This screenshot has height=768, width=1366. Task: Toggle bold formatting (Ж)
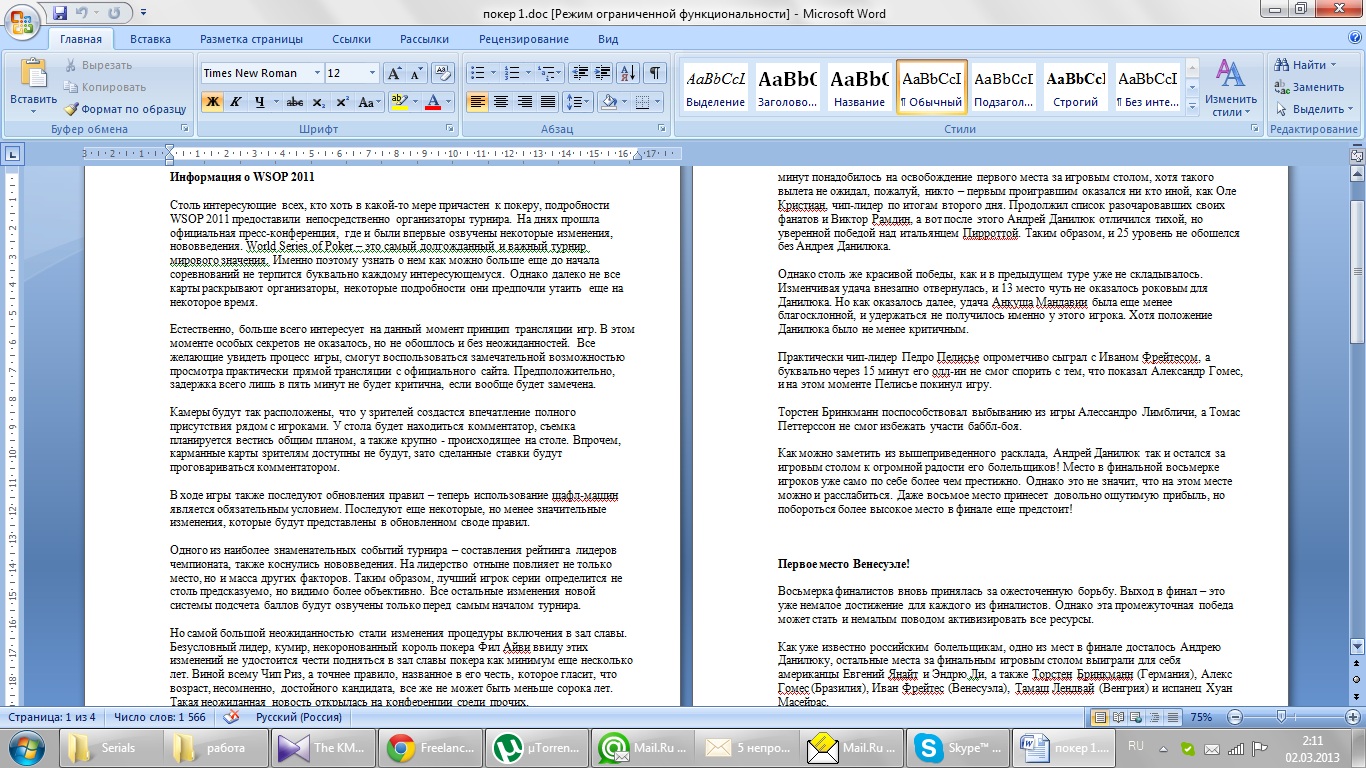click(212, 102)
